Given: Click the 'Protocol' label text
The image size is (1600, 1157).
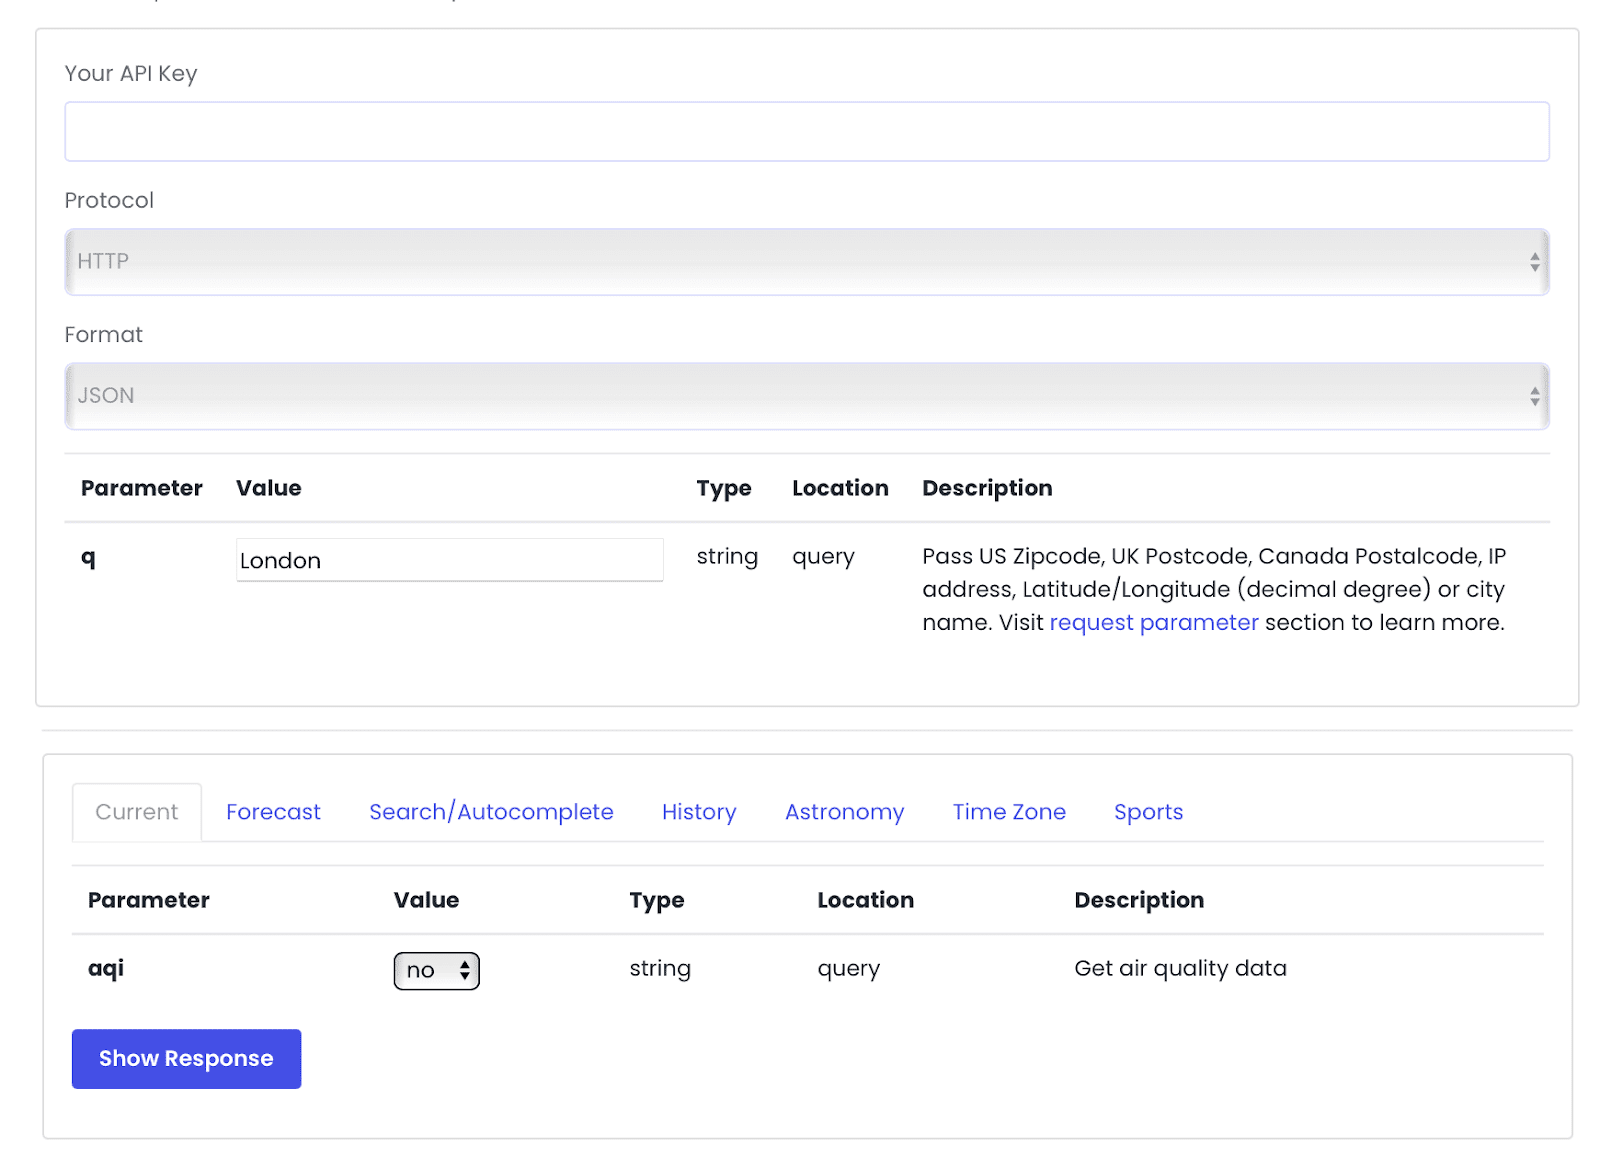Looking at the screenshot, I should coord(109,201).
